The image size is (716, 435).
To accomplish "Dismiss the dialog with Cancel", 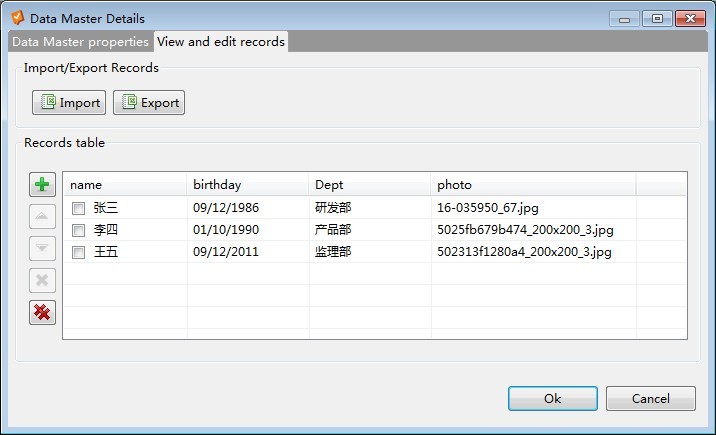I will [x=650, y=398].
